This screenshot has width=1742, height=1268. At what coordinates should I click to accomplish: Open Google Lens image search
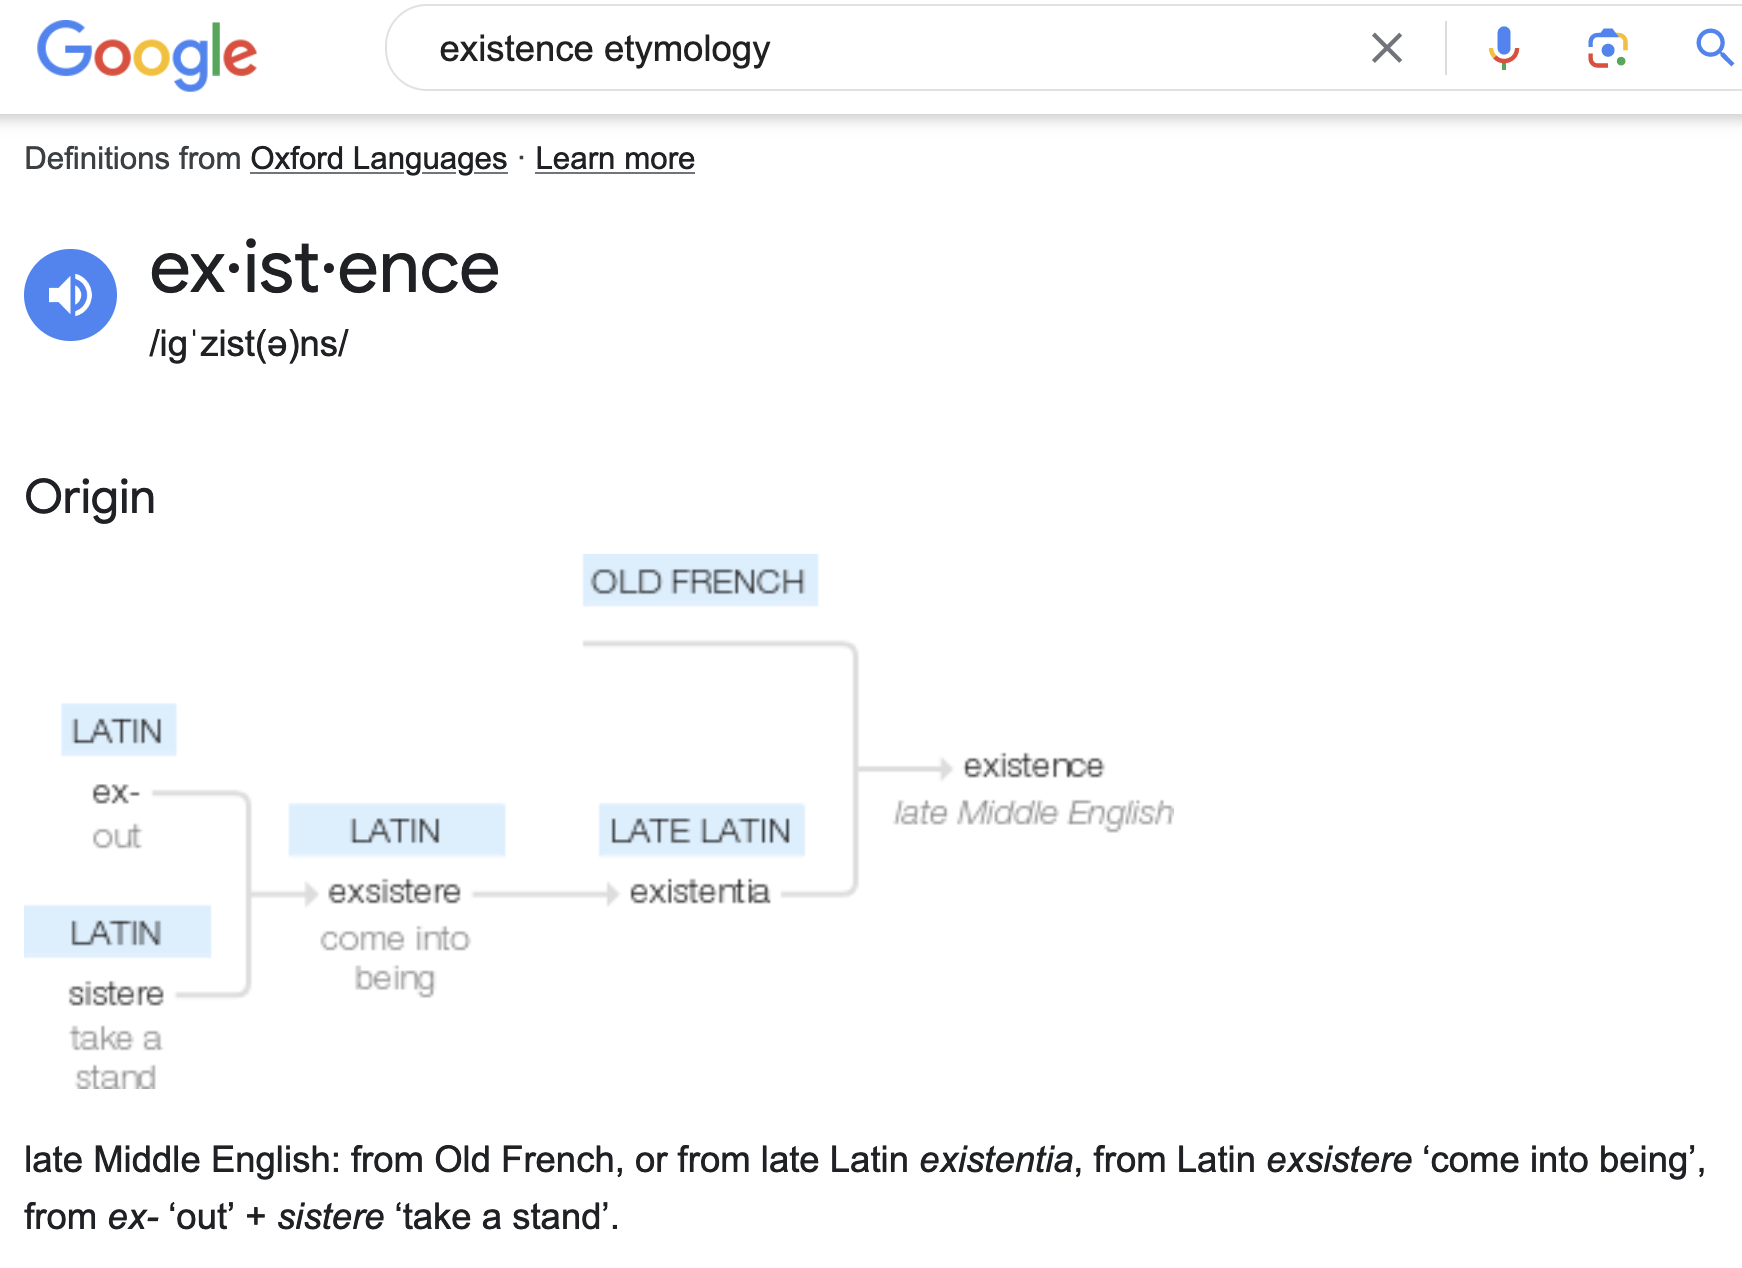[x=1607, y=48]
